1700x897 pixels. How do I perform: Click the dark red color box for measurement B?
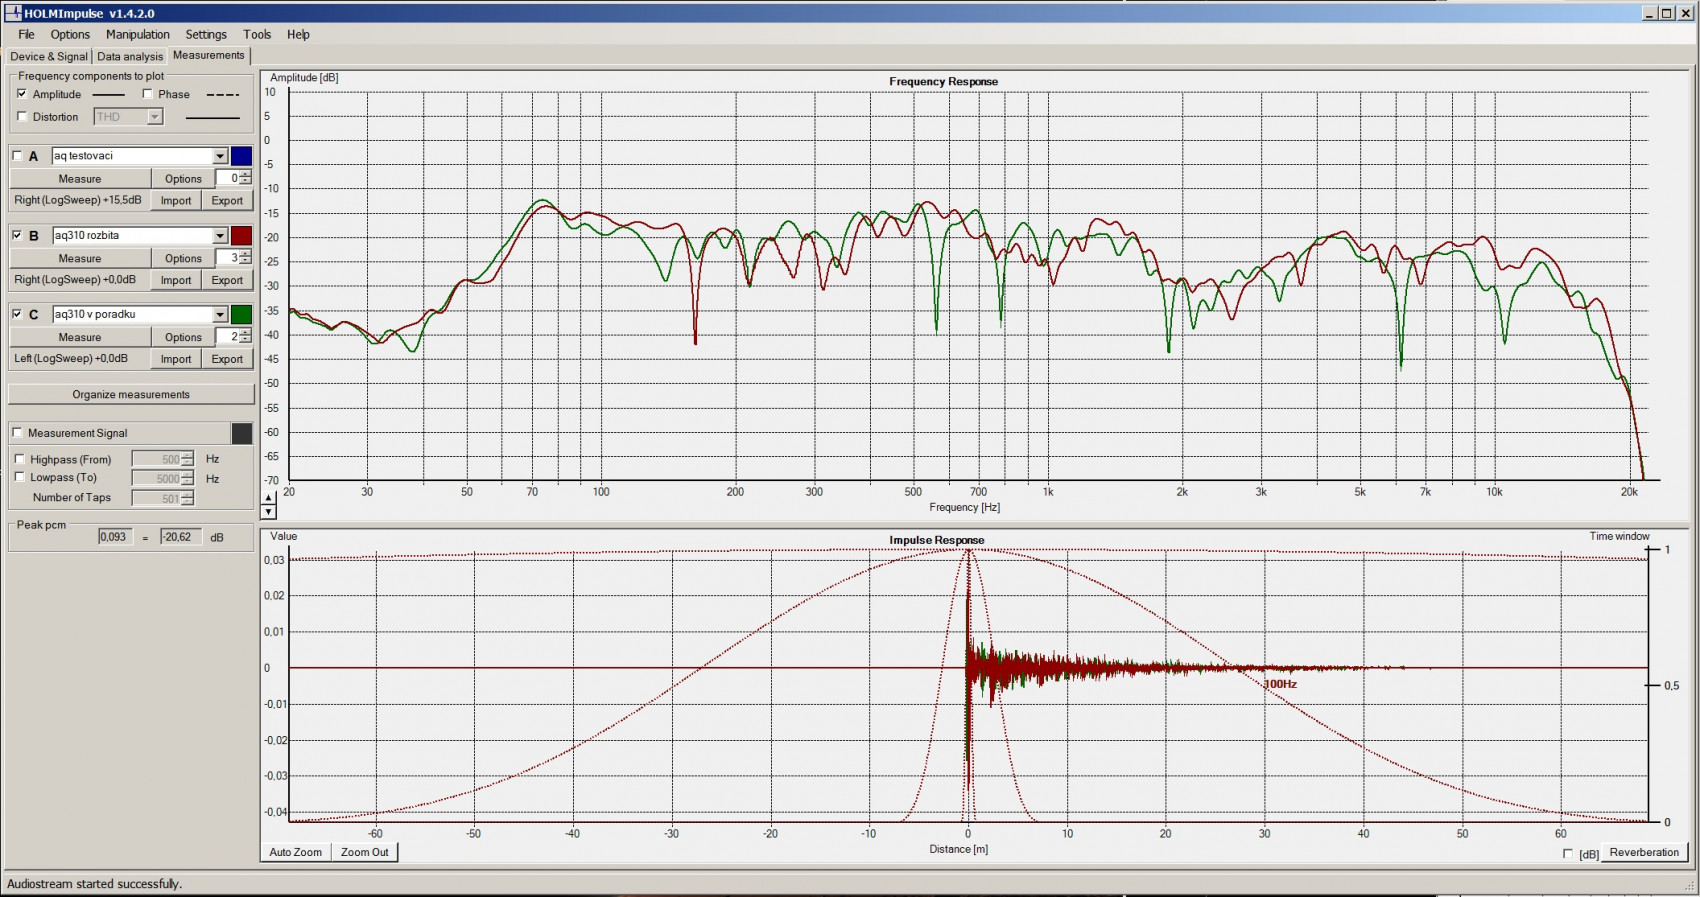(x=241, y=236)
